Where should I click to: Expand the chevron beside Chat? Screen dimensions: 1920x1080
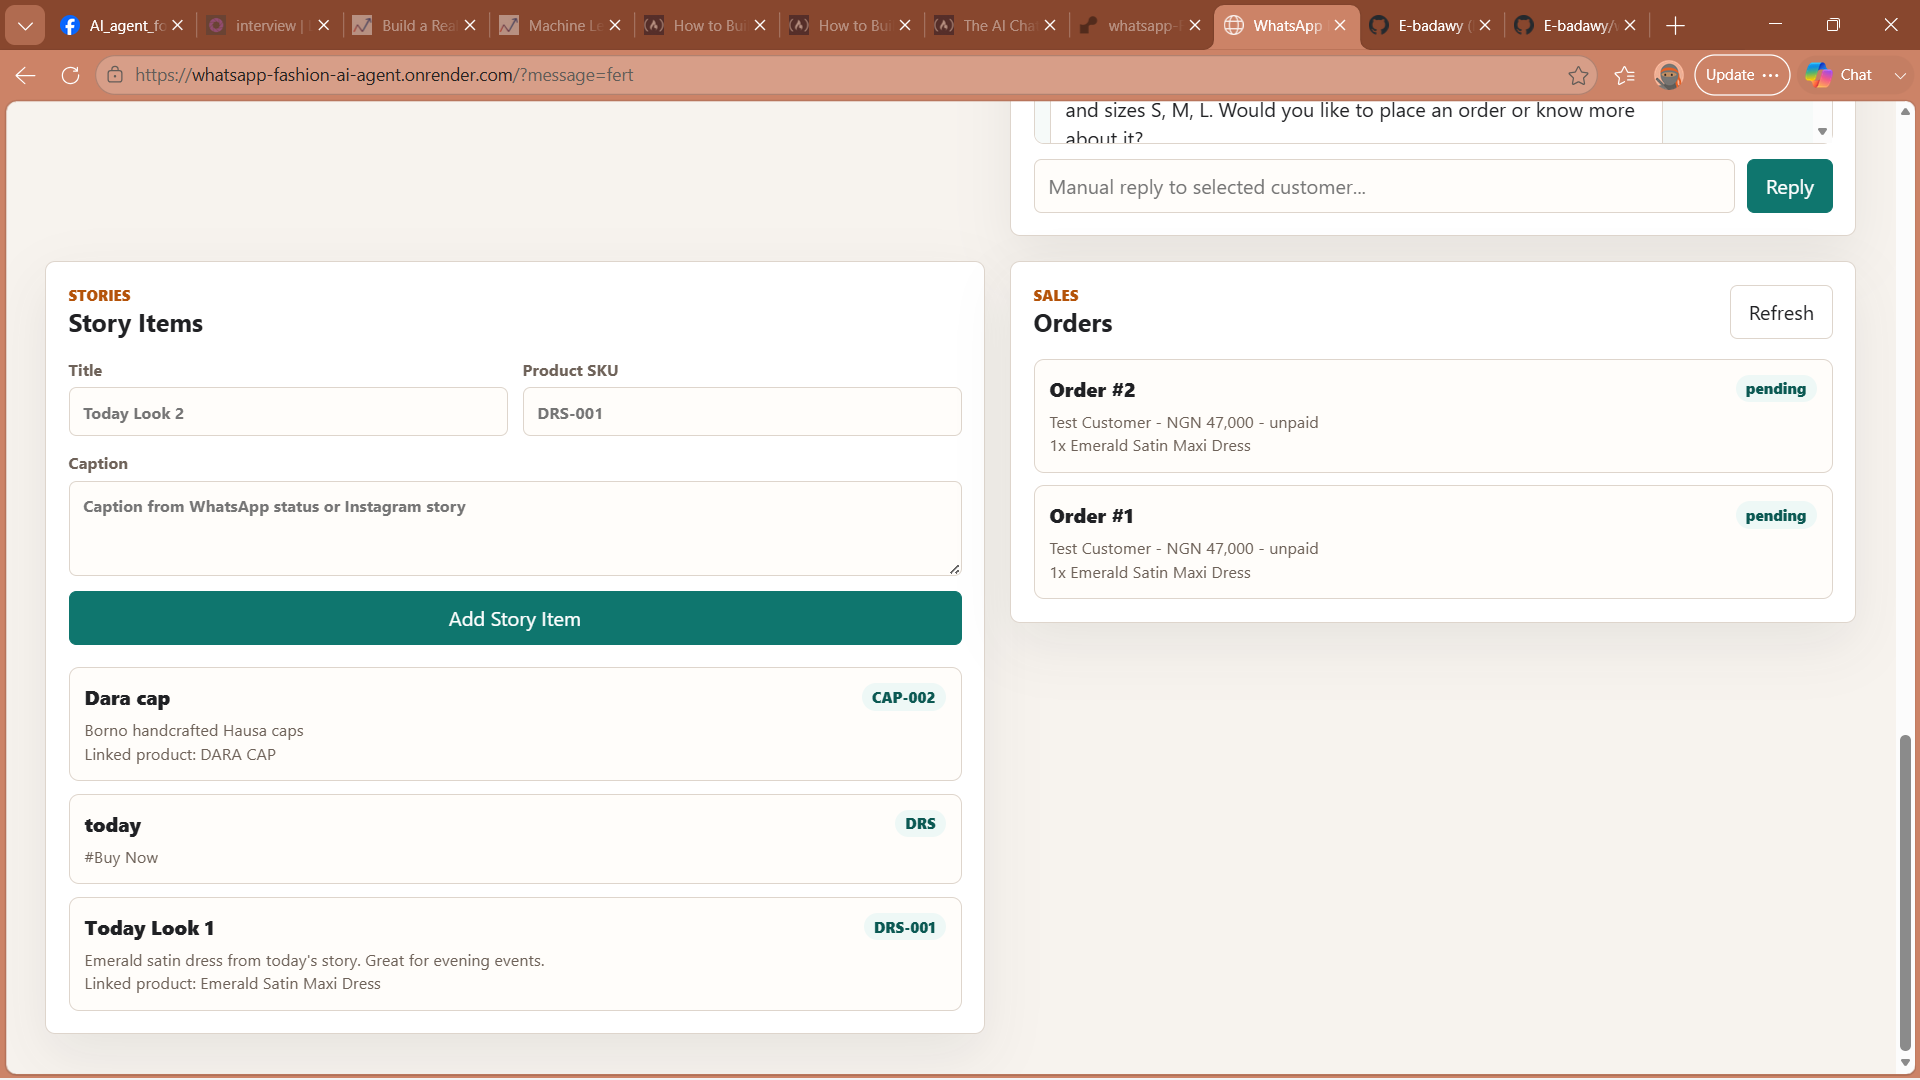click(x=1900, y=75)
